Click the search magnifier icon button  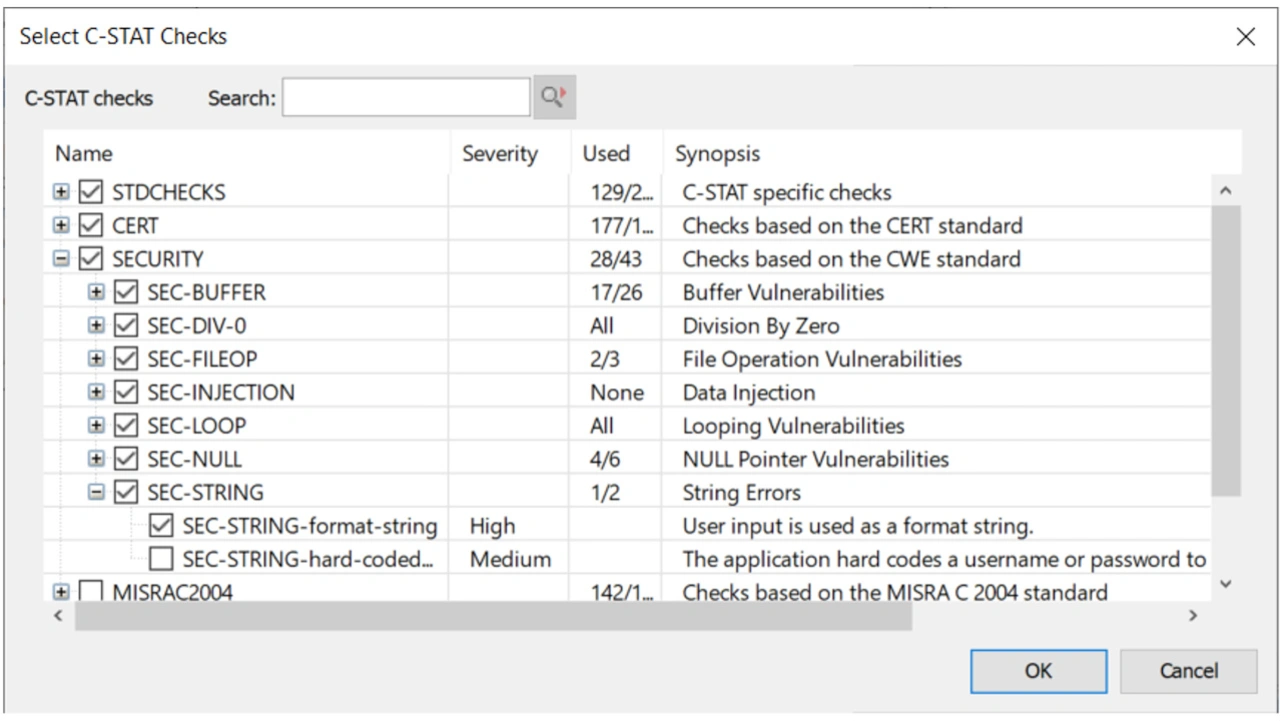[554, 98]
